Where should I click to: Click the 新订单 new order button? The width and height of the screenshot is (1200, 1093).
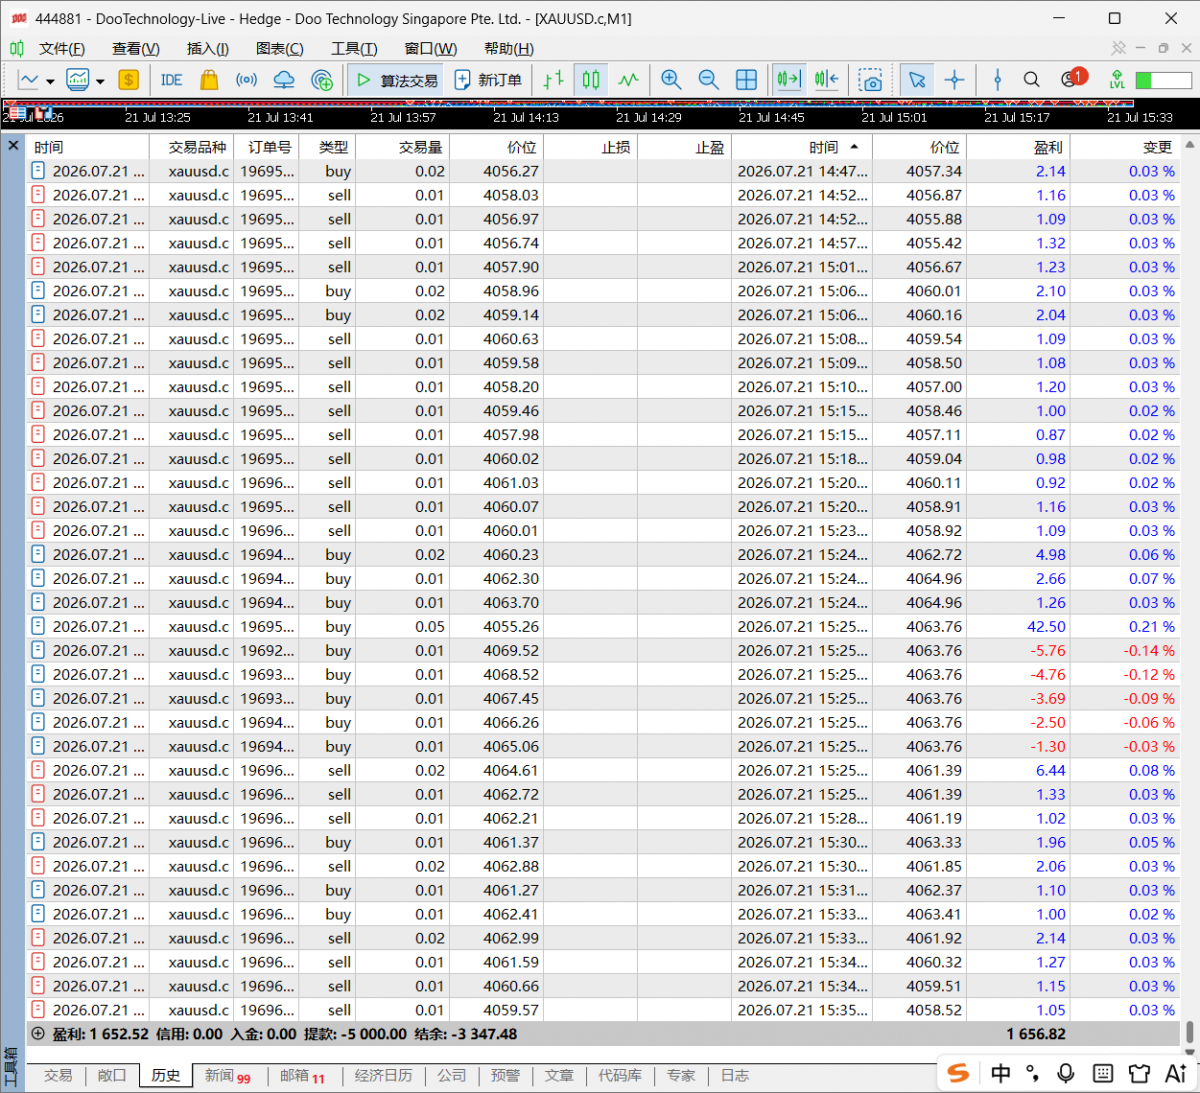tap(488, 80)
